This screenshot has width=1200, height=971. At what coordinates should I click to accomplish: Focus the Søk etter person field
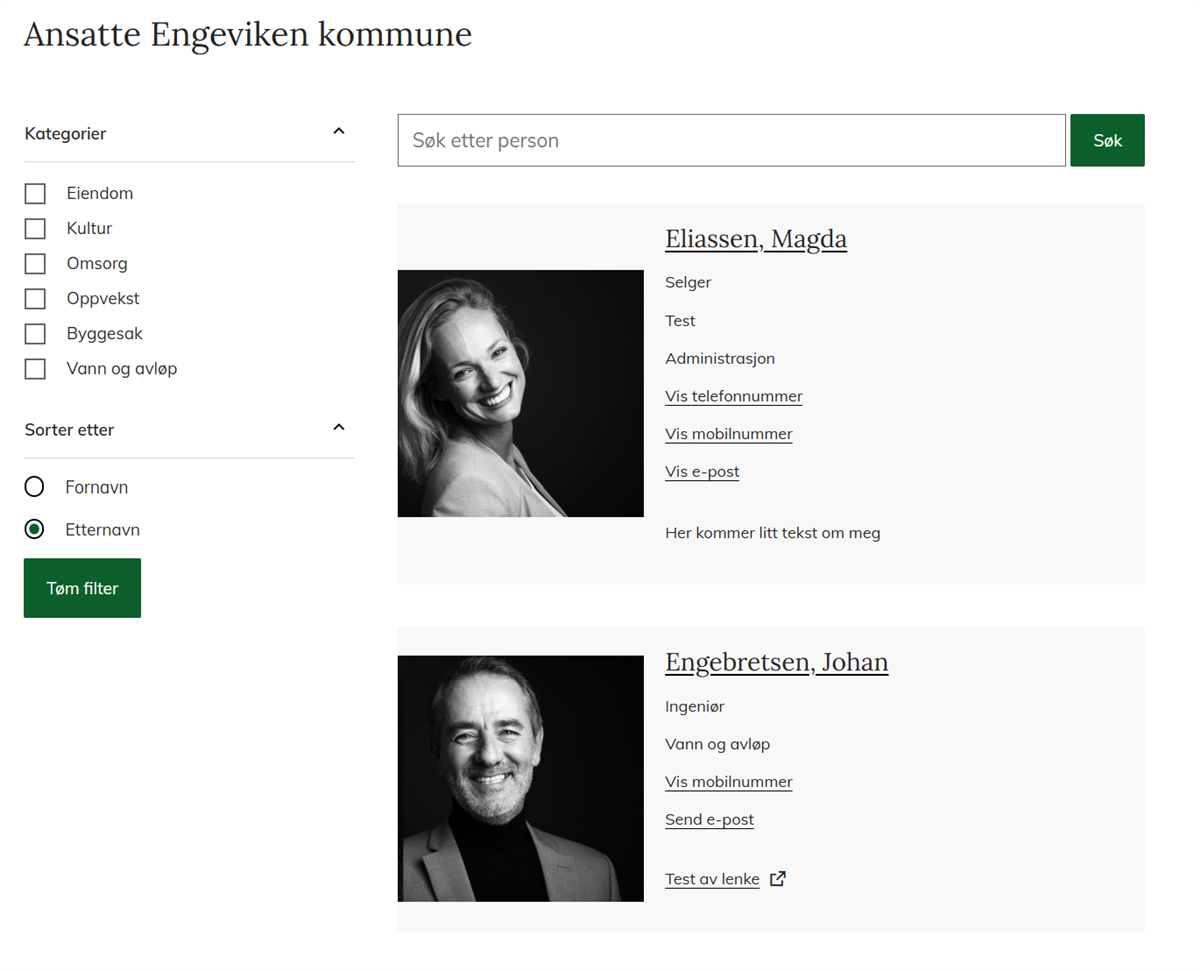(731, 141)
